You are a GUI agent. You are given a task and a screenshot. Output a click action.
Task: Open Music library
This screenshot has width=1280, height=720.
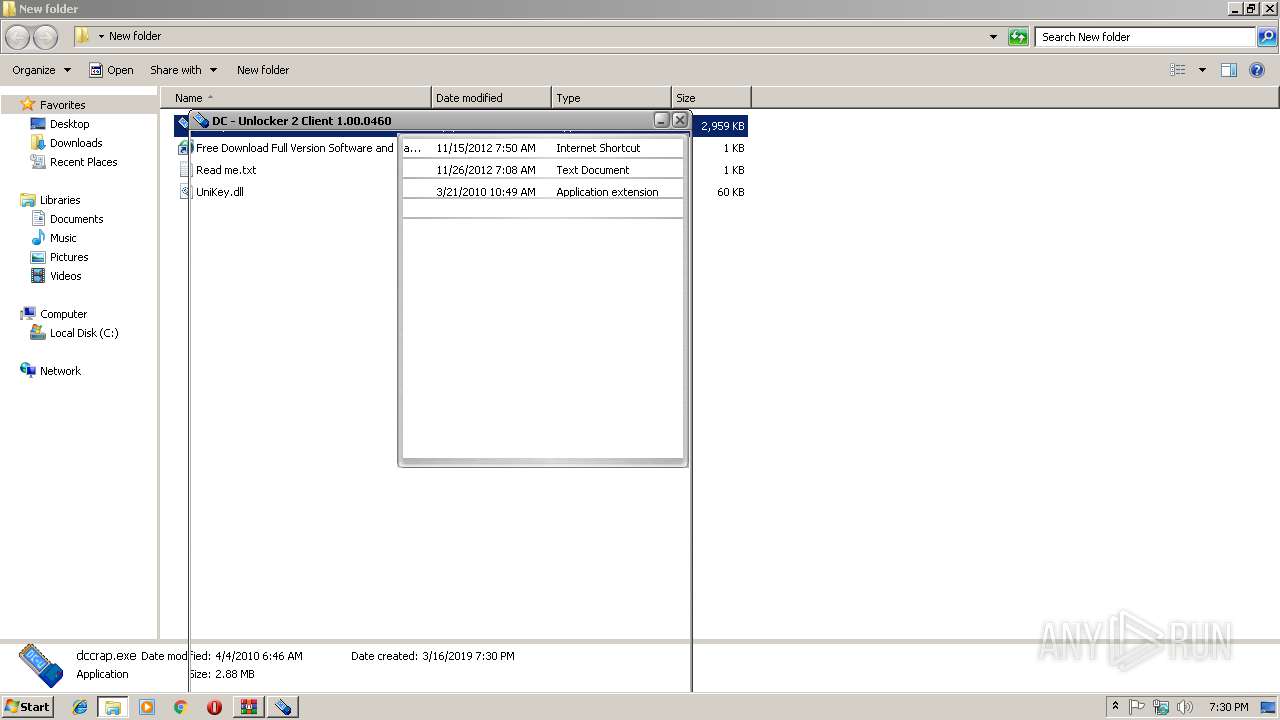[63, 238]
